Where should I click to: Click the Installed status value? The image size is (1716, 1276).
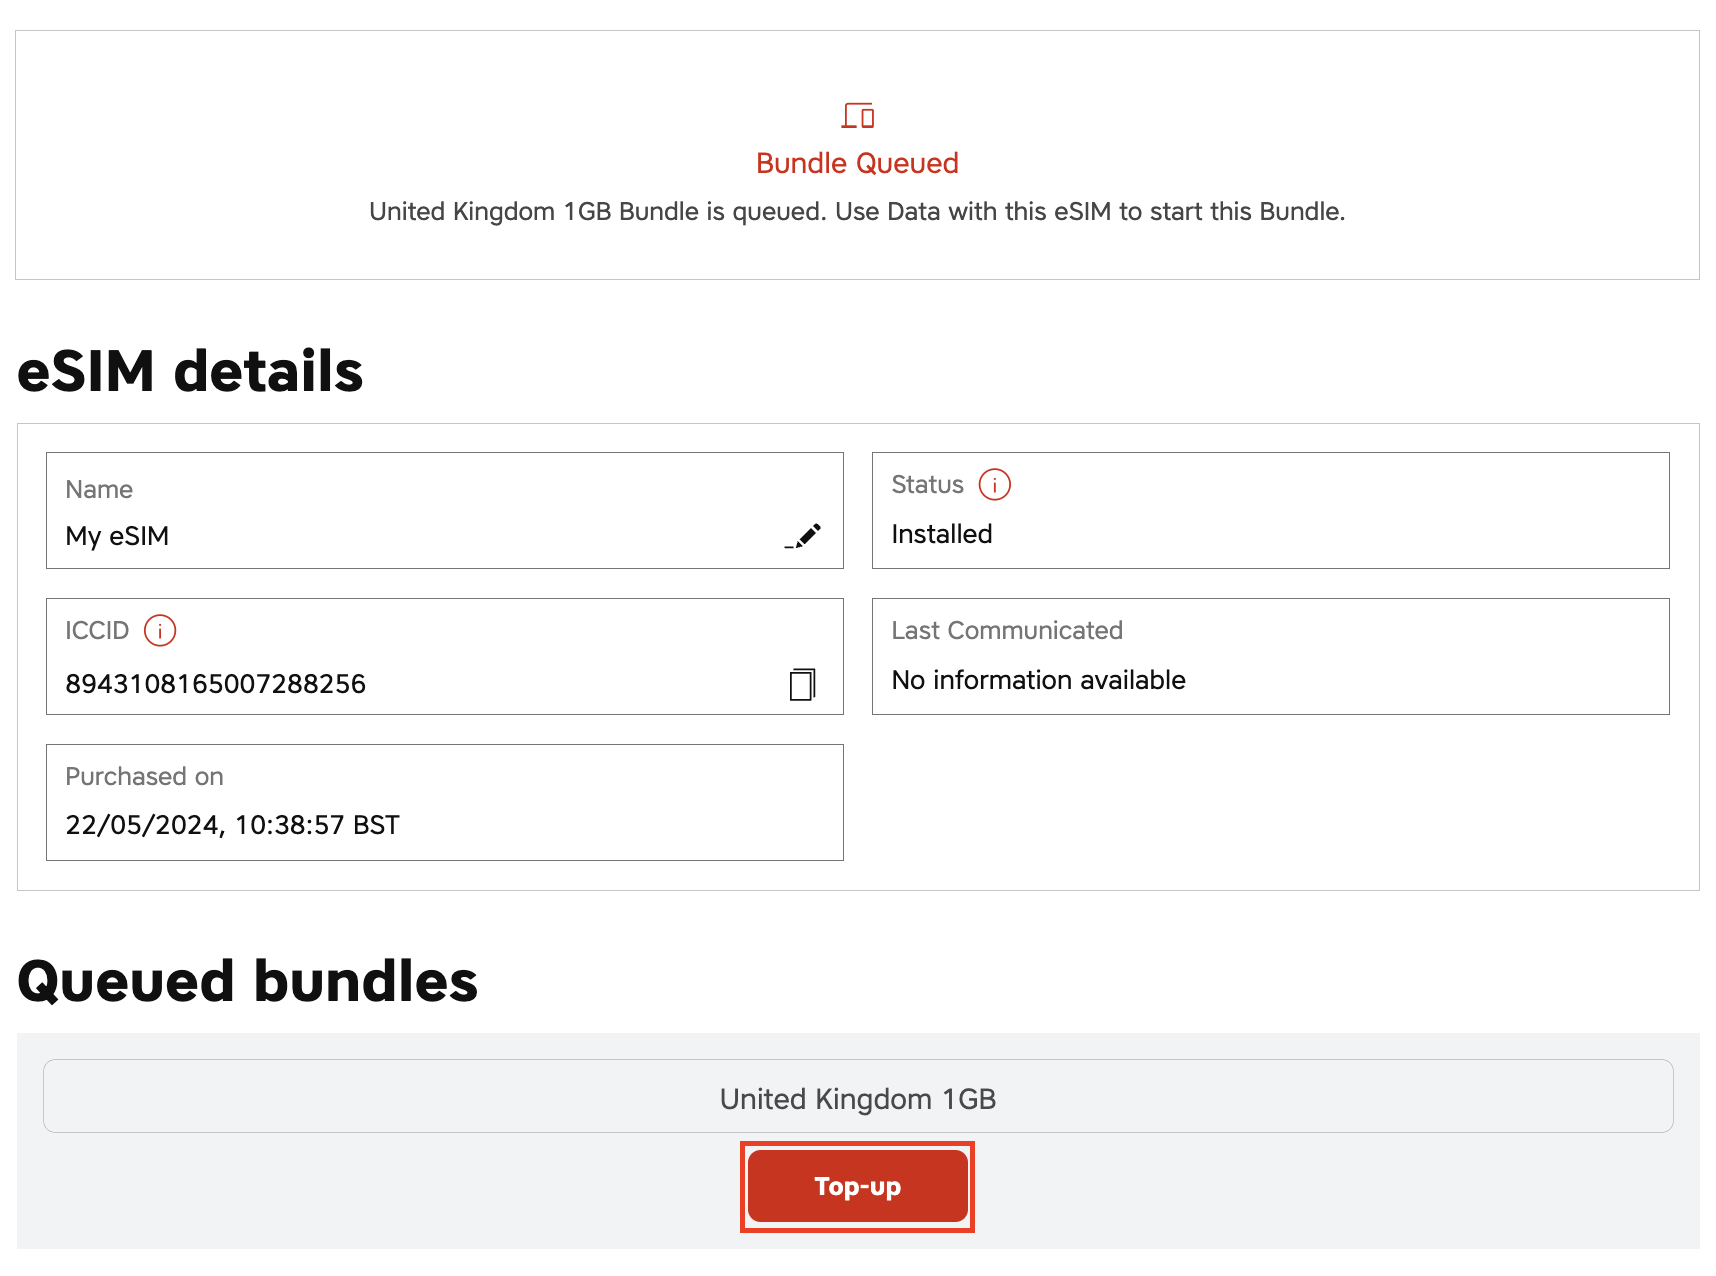[x=941, y=535]
